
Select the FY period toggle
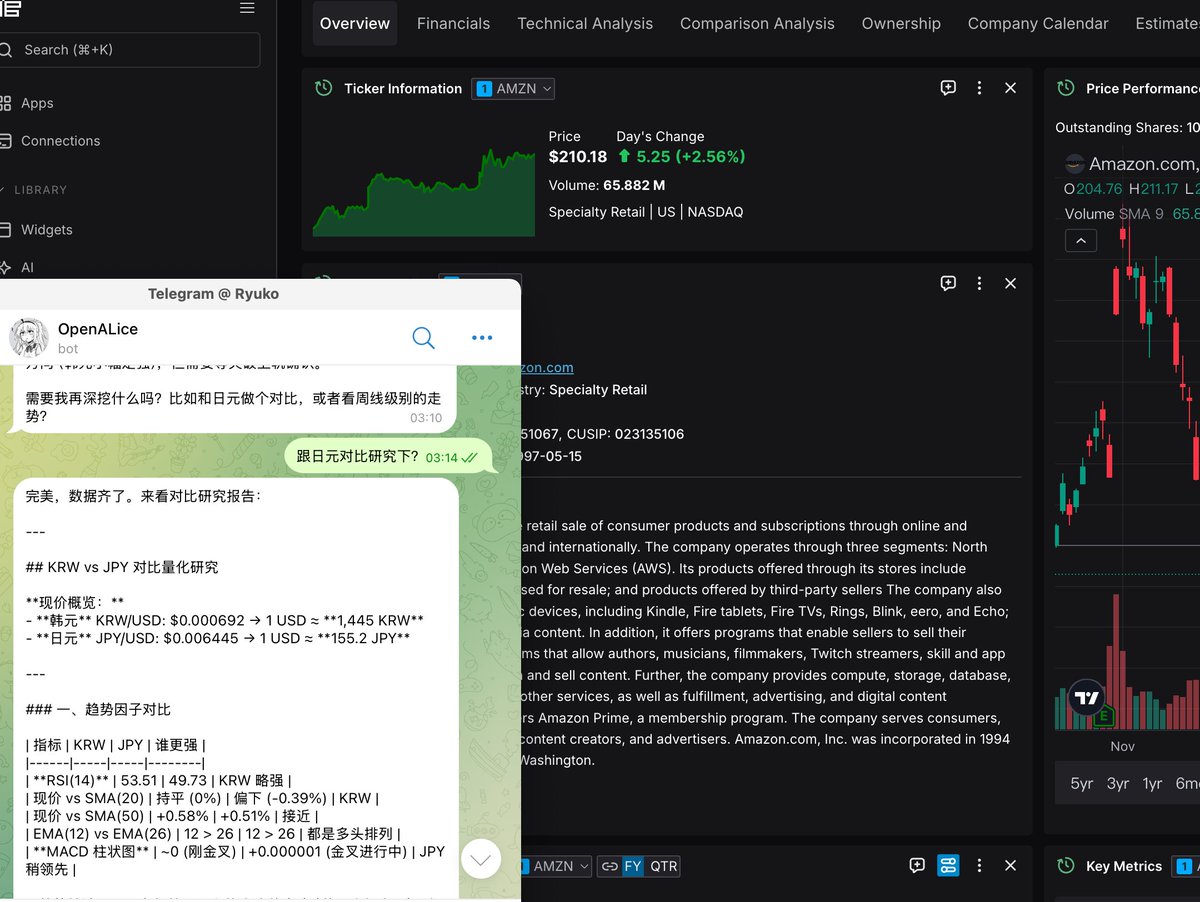tap(633, 866)
